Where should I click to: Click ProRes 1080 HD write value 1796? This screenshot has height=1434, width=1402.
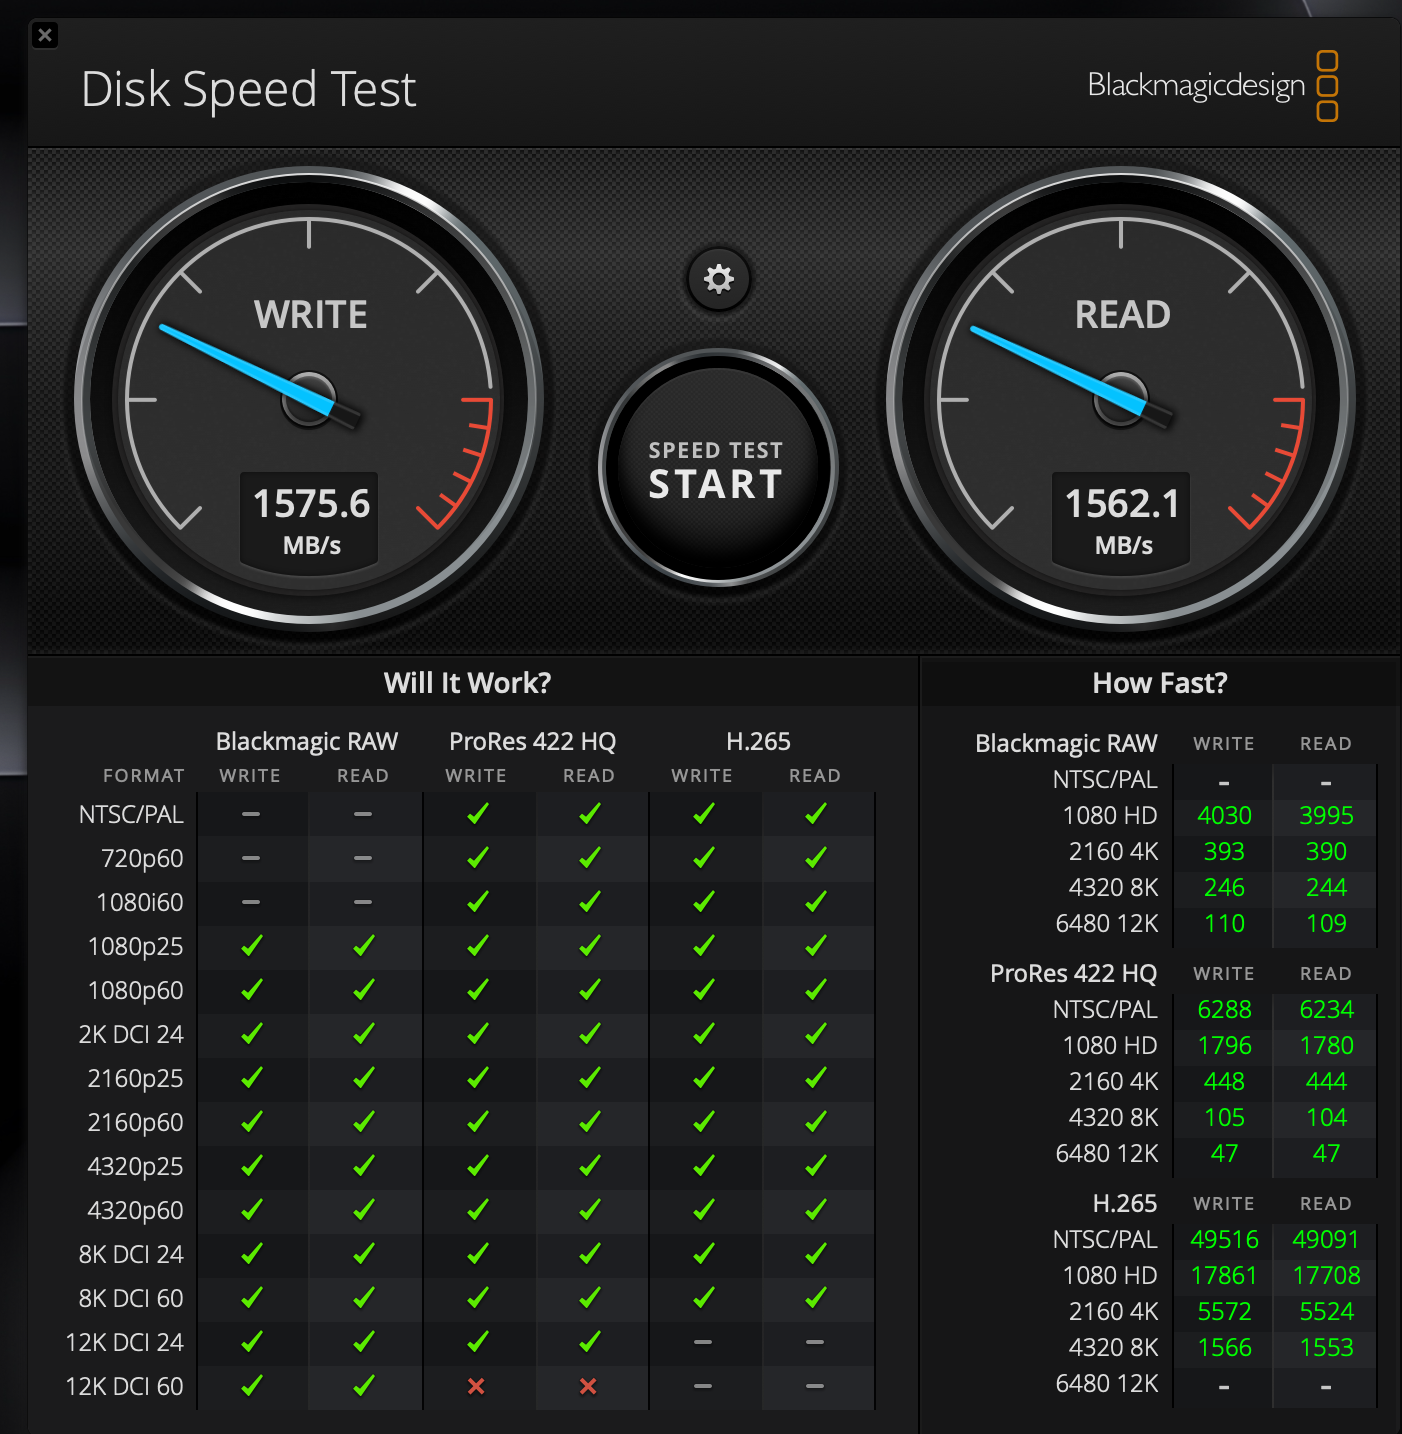coord(1224,1045)
